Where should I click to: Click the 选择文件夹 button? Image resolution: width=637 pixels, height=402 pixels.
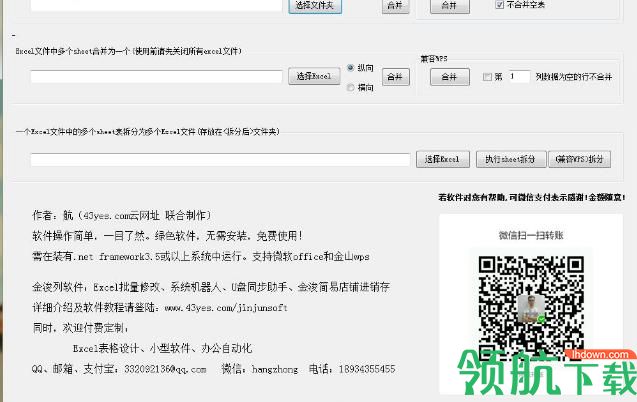click(x=315, y=6)
